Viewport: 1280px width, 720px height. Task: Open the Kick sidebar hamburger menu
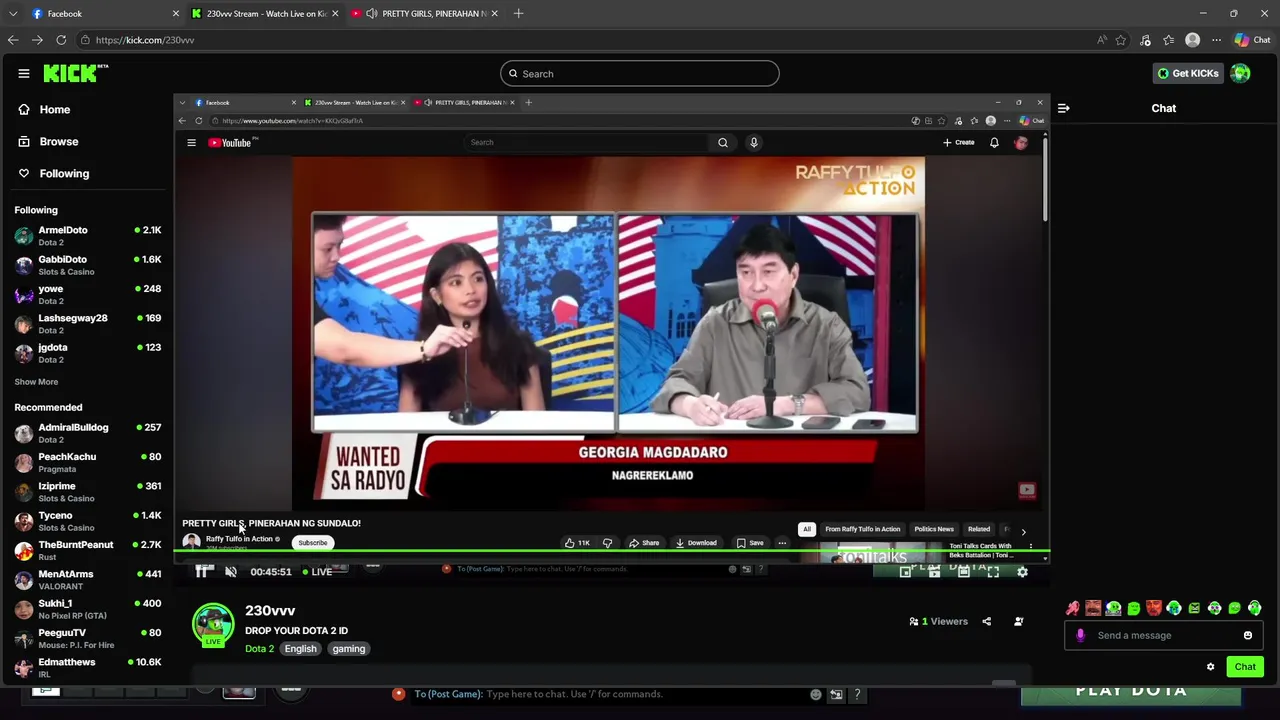(x=24, y=73)
